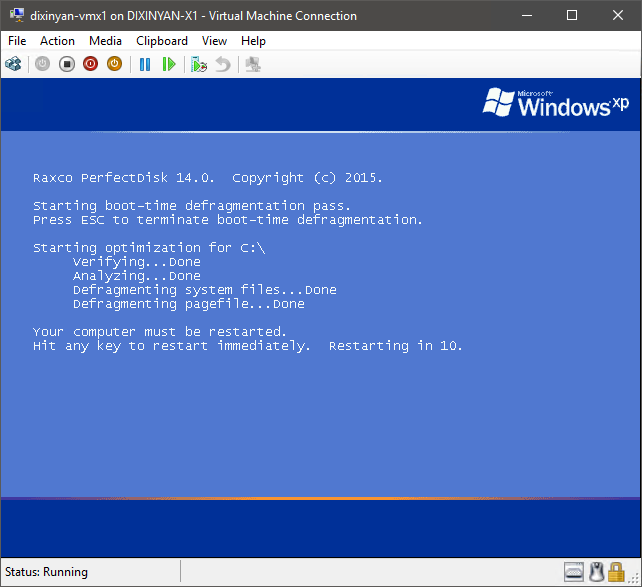Click "Restarting in 10." text

(x=396, y=346)
